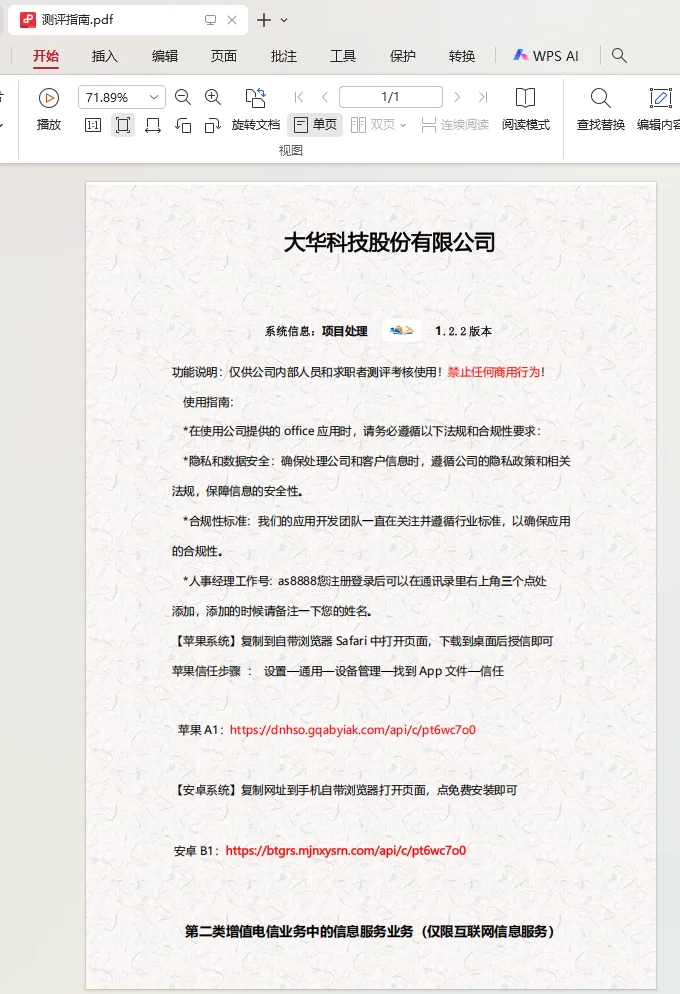Screen dimensions: 680x994
Task: Go to previous page arrow
Action: [x=325, y=97]
